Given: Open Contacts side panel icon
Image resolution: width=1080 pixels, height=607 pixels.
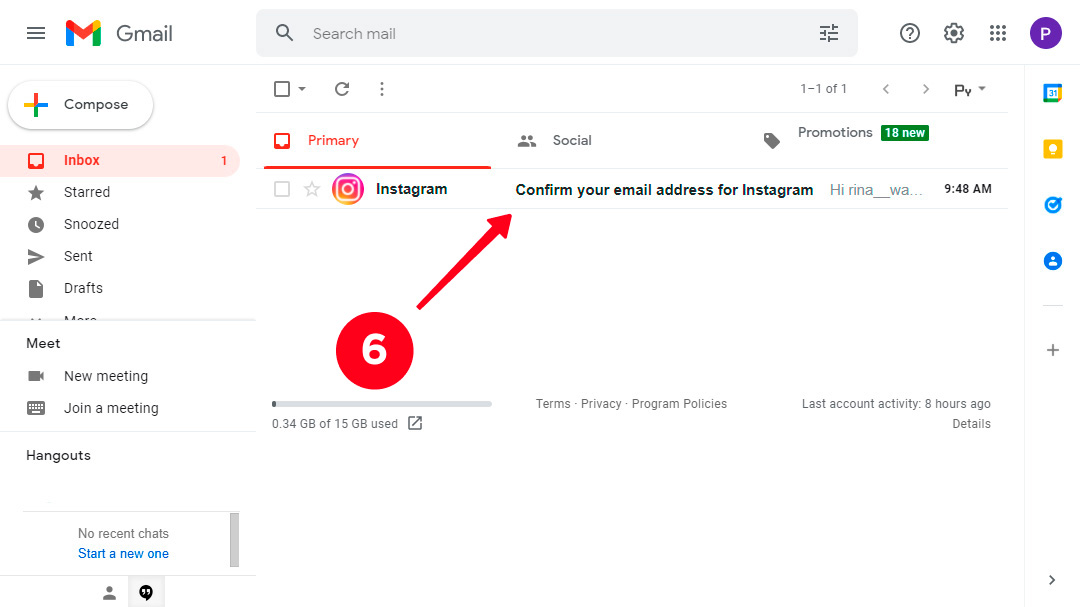Looking at the screenshot, I should tap(1052, 261).
